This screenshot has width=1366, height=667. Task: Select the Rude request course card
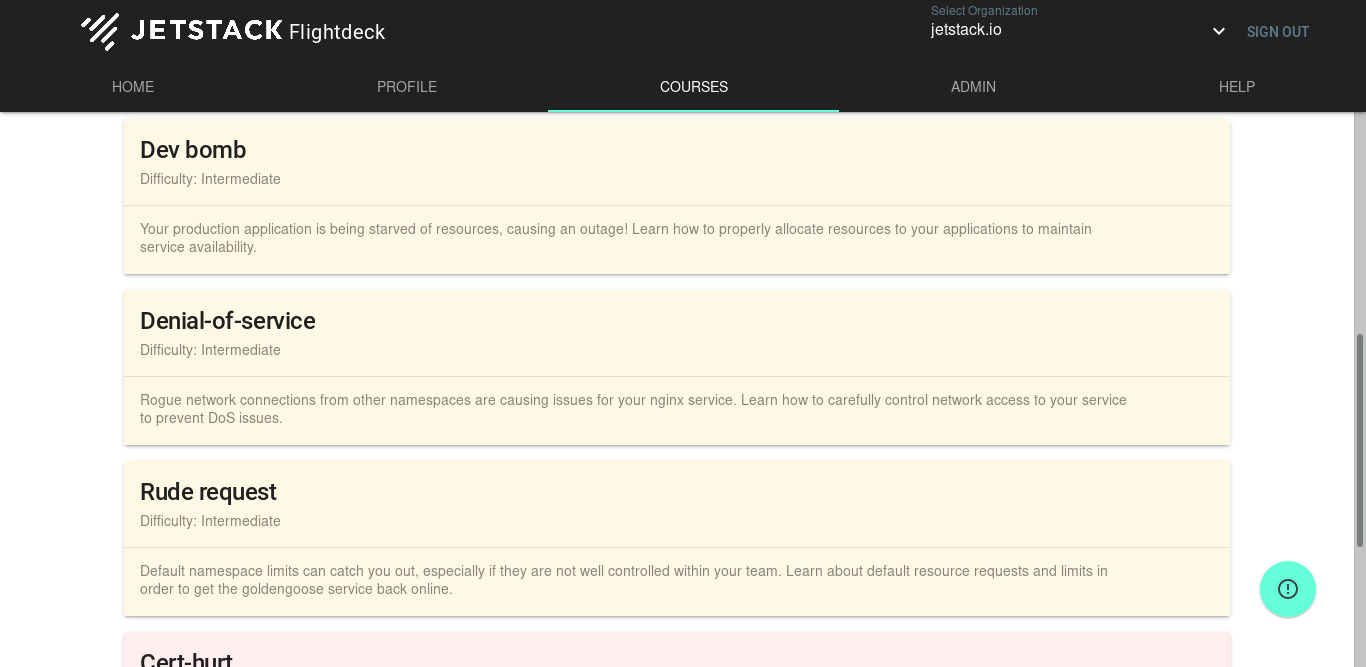coord(677,538)
